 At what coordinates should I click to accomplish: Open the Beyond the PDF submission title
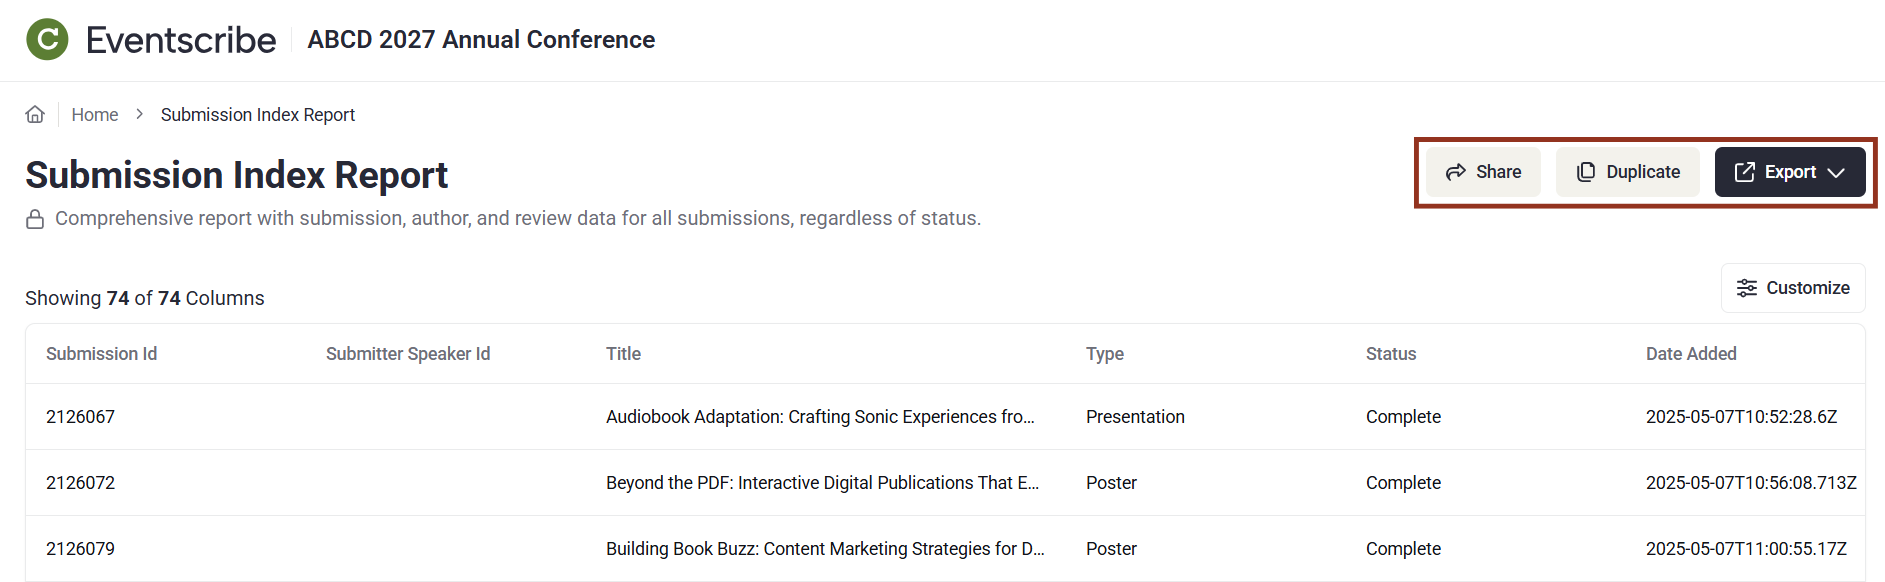point(822,483)
